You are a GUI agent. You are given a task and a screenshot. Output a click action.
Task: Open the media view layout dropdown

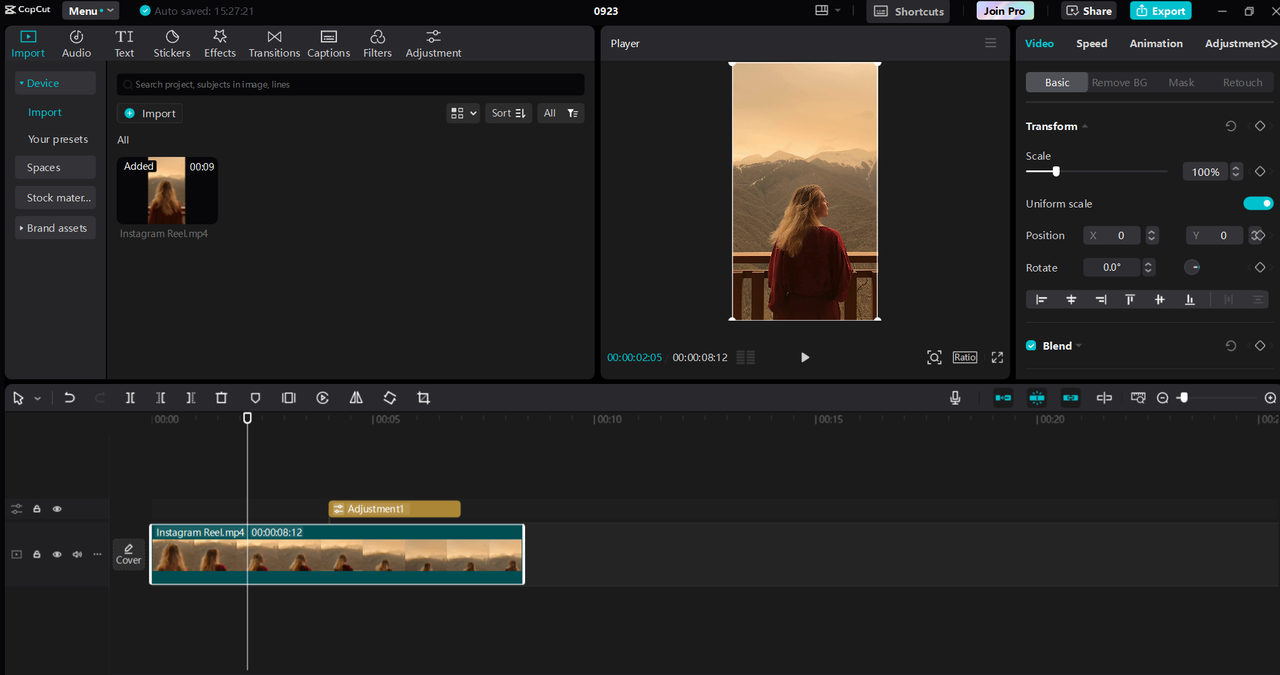[x=463, y=113]
